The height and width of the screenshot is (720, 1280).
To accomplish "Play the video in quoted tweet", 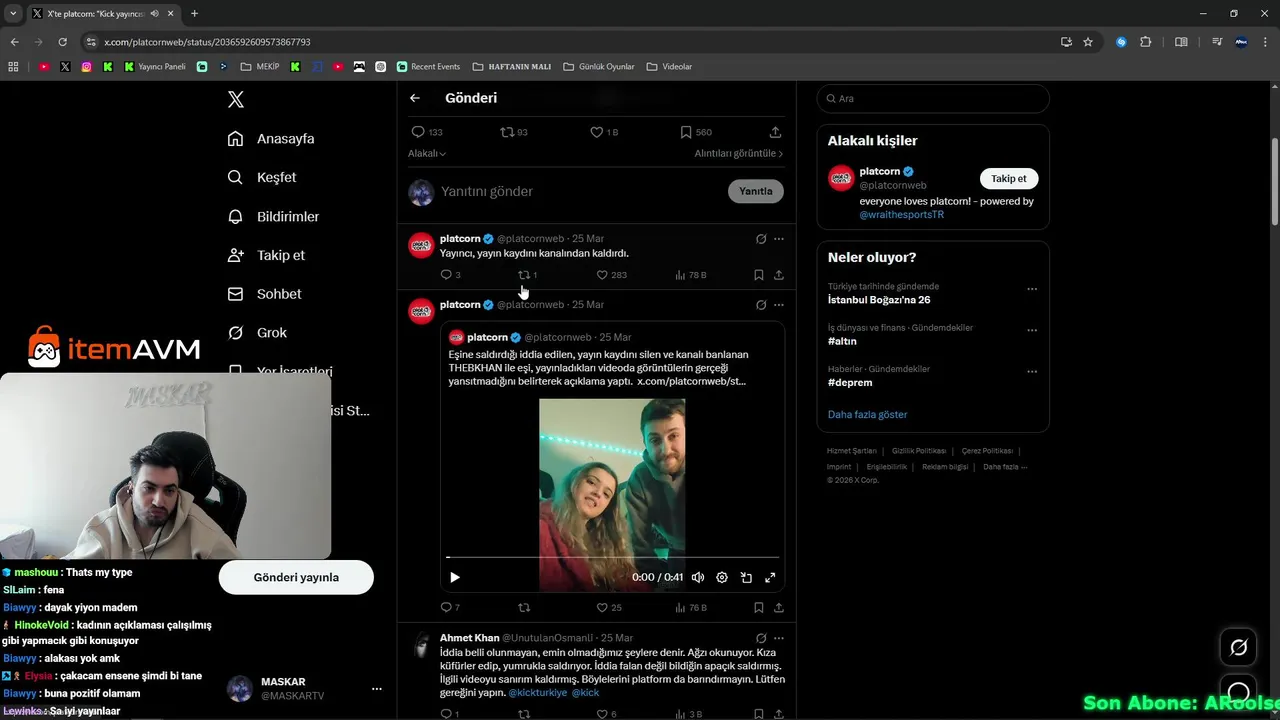I will (x=455, y=577).
